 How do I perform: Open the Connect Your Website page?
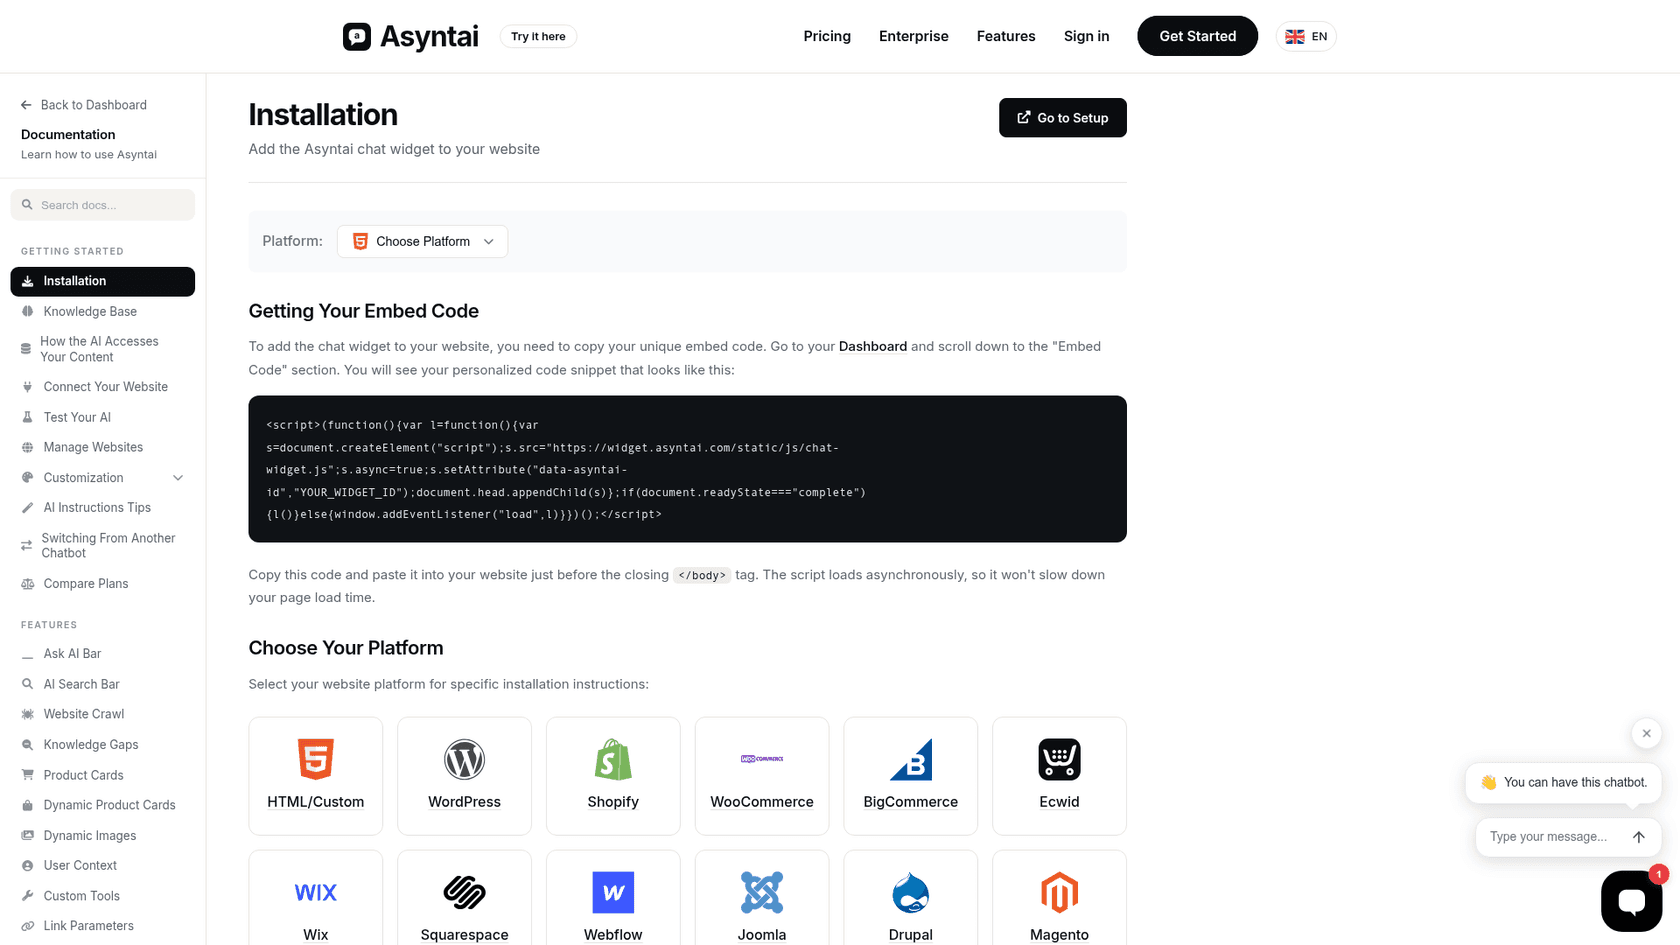(x=103, y=387)
